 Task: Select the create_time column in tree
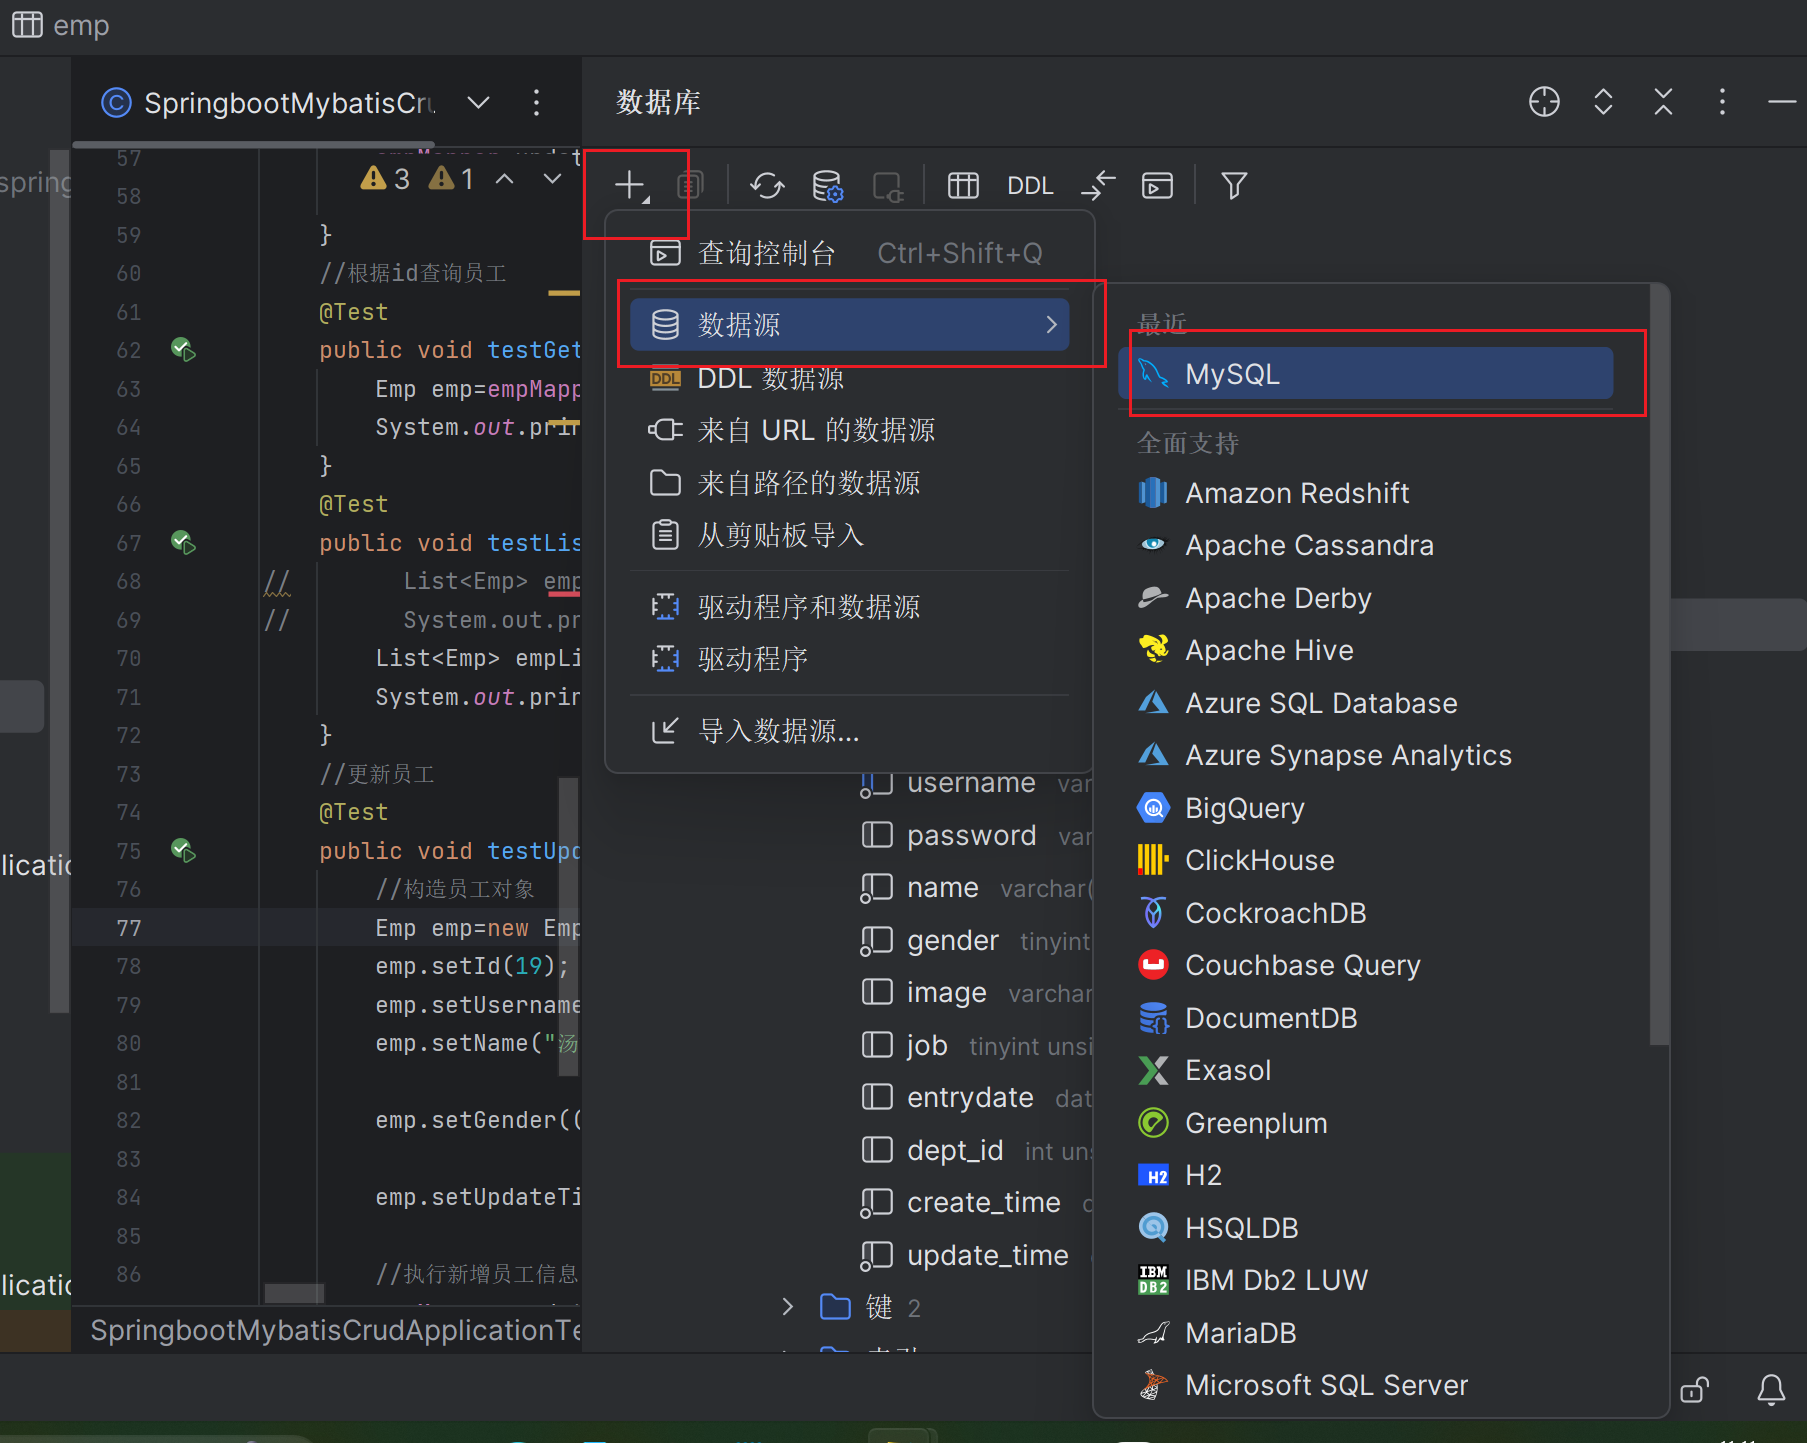point(983,1202)
